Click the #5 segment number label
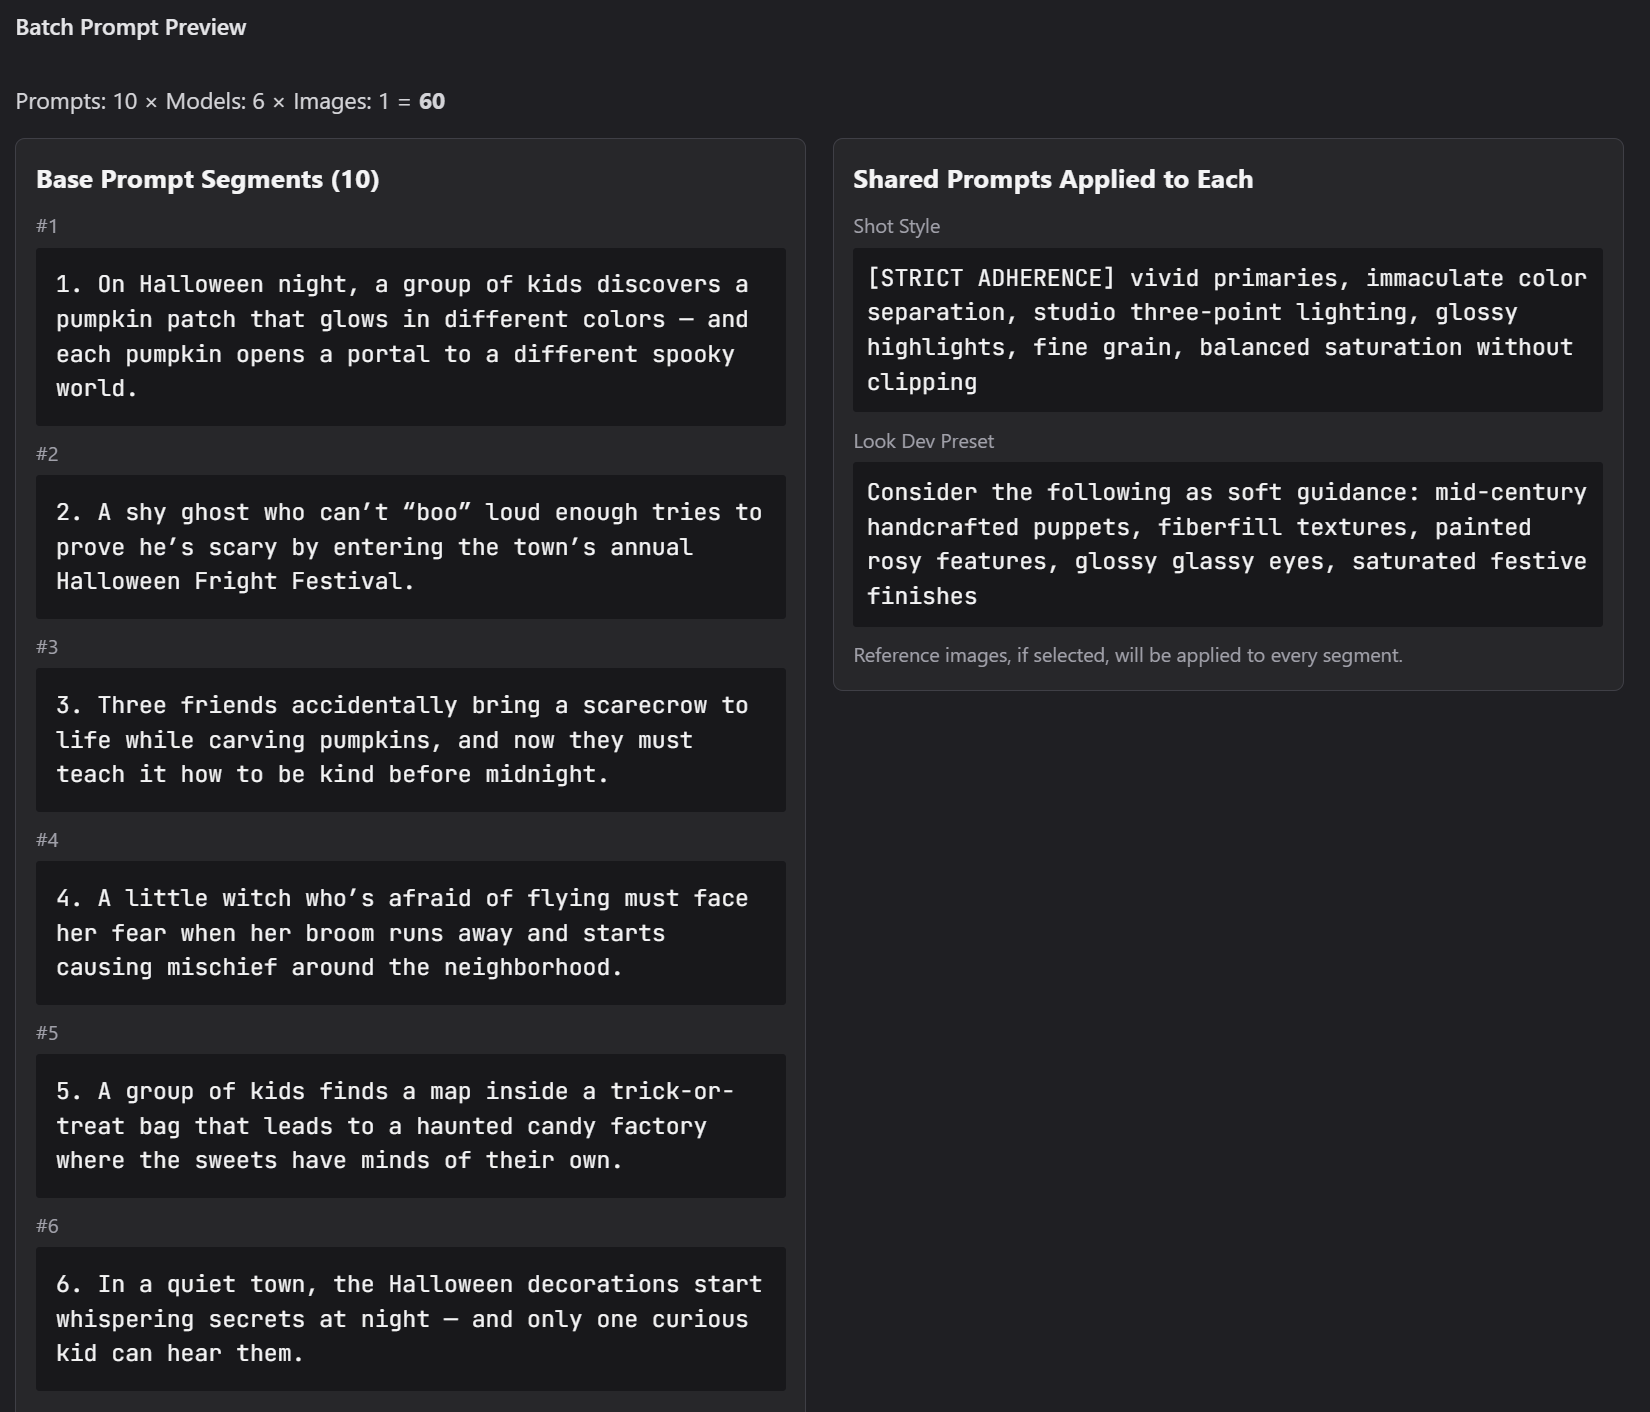This screenshot has width=1650, height=1412. pos(47,1033)
